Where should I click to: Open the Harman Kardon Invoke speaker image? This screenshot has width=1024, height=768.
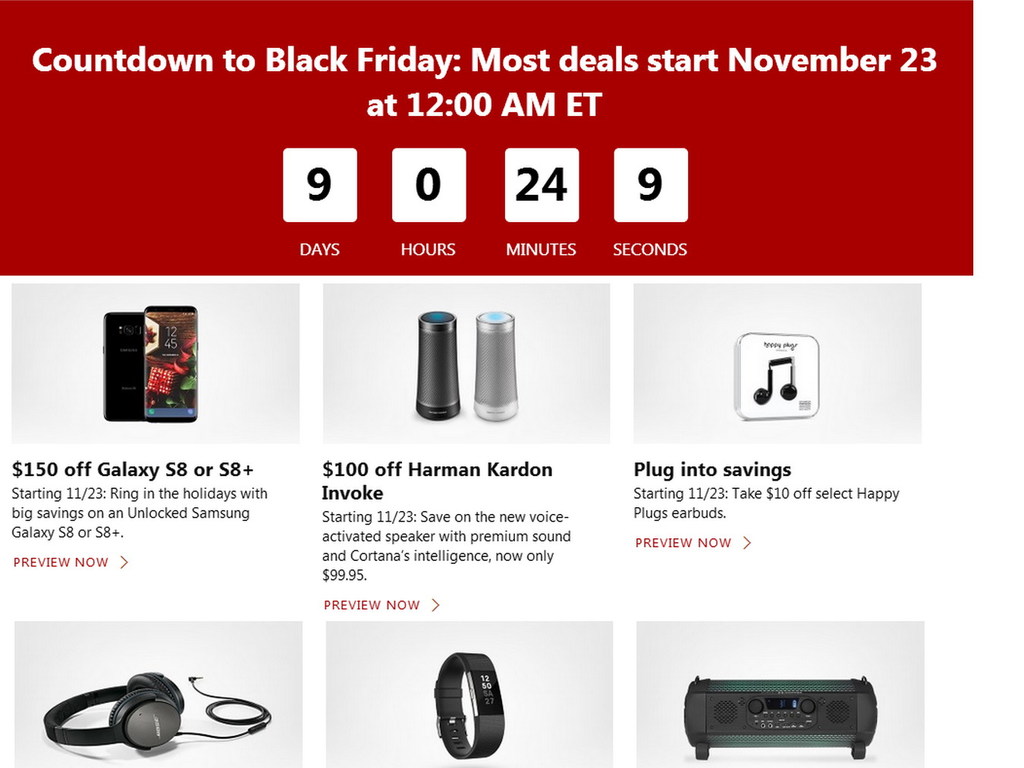pos(466,363)
